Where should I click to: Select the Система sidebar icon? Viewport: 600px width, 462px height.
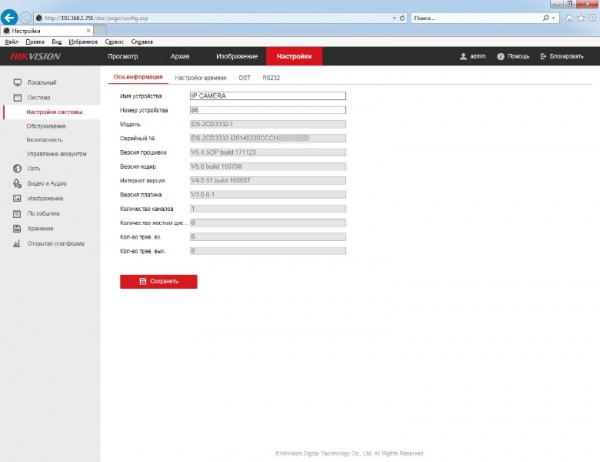tap(18, 98)
